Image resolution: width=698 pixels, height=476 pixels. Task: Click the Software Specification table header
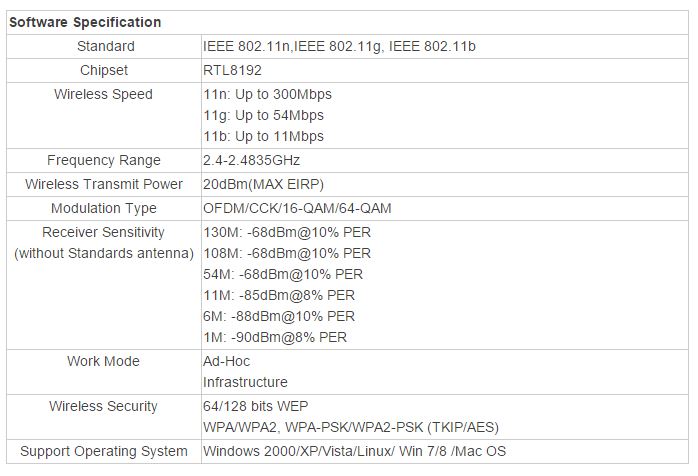(85, 22)
